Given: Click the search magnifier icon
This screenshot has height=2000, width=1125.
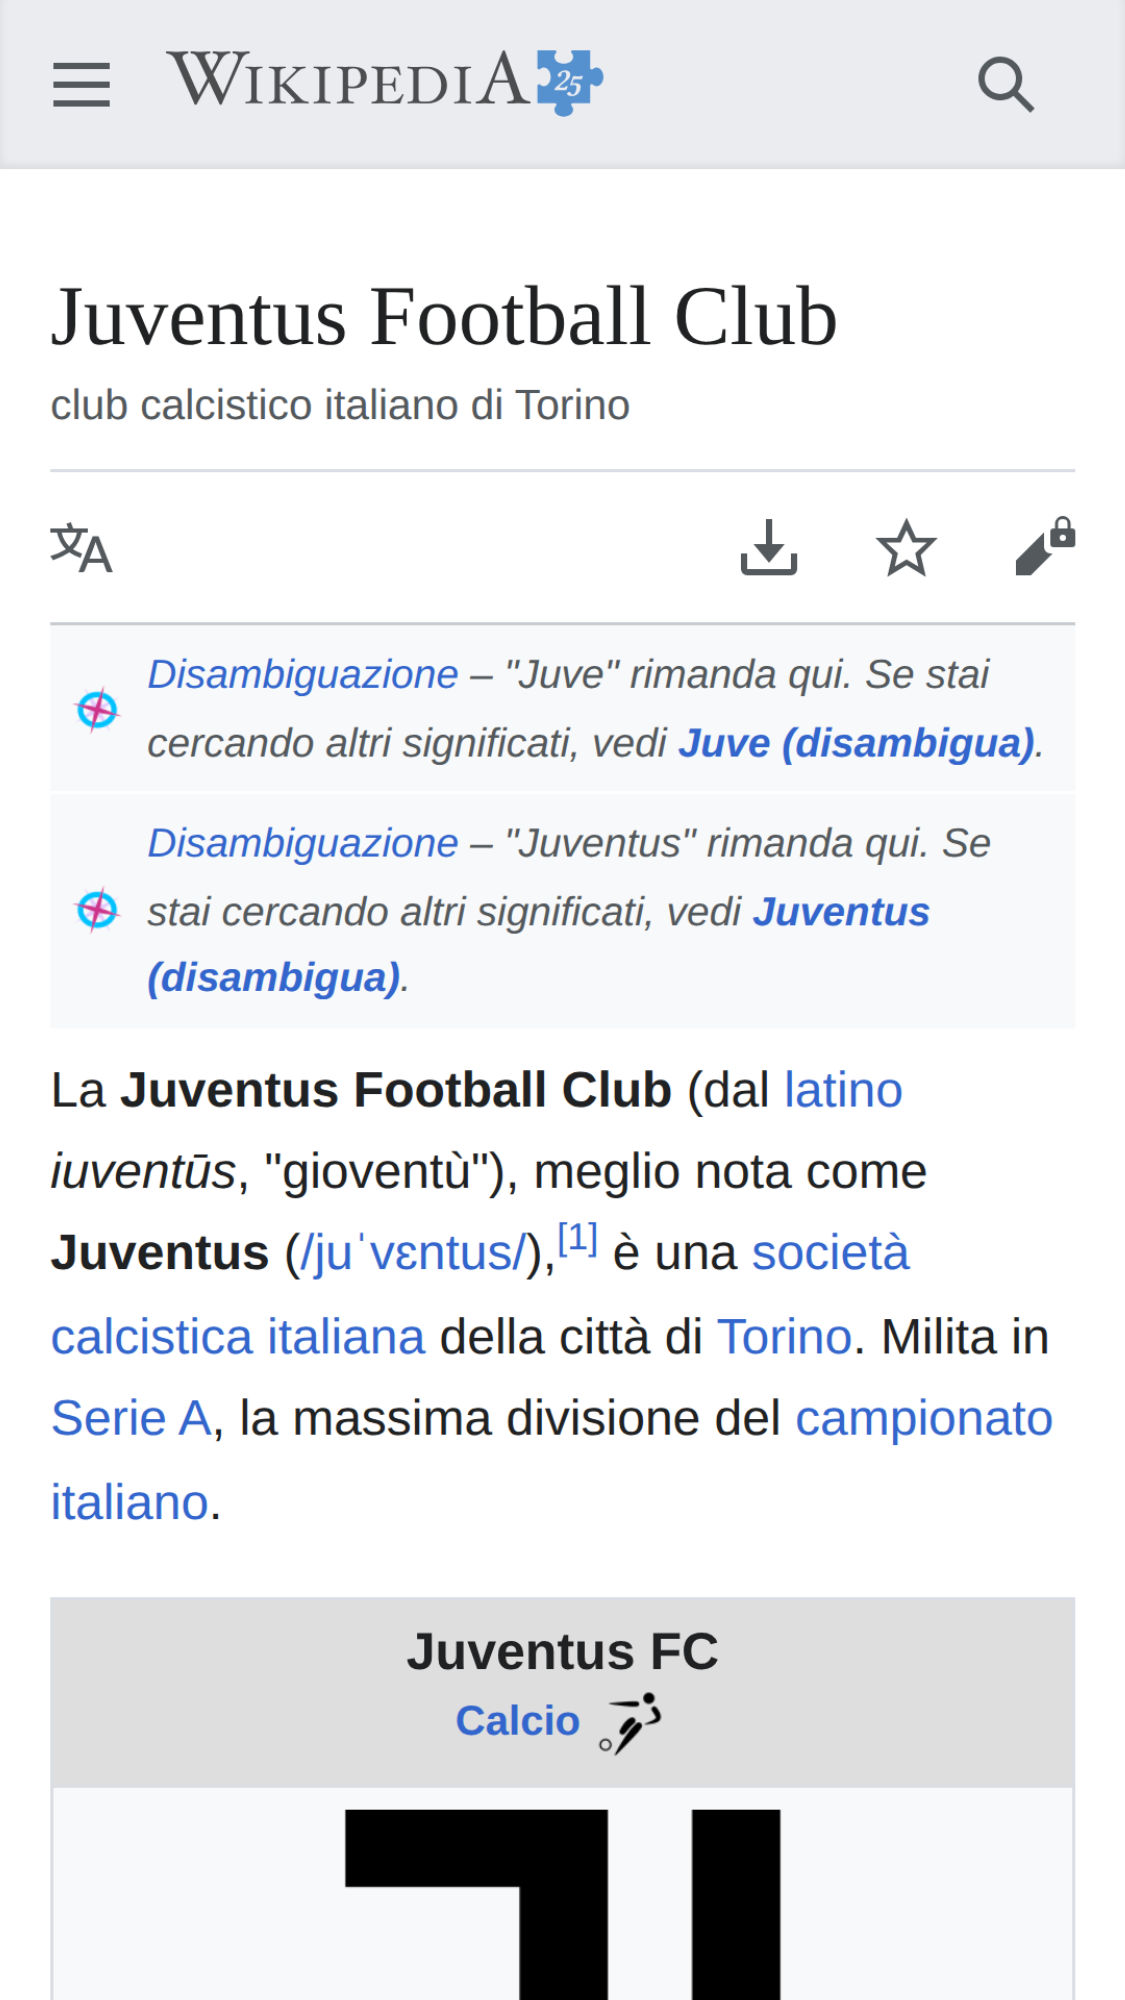Looking at the screenshot, I should click(x=1006, y=84).
